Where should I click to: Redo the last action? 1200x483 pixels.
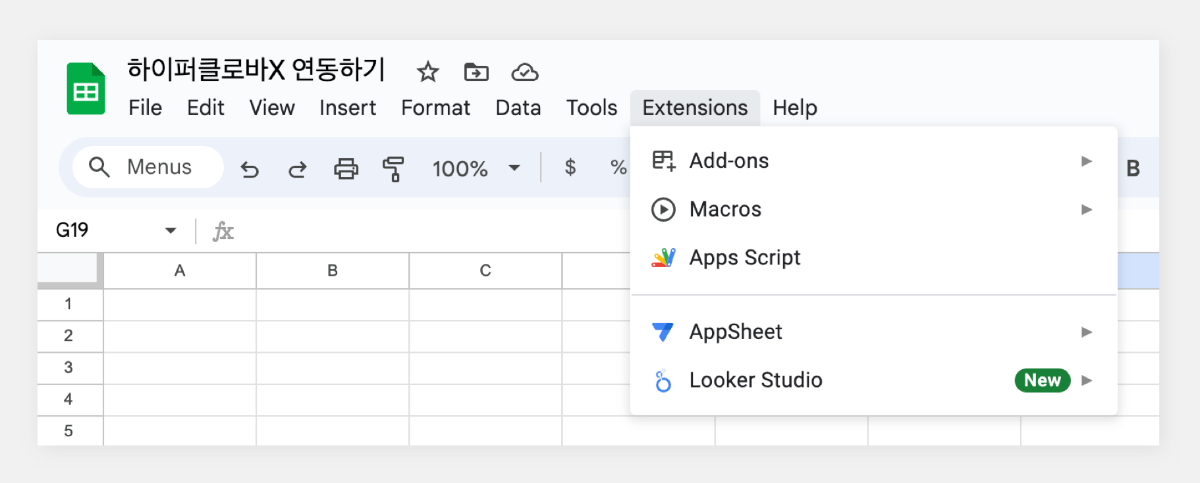[x=297, y=169]
